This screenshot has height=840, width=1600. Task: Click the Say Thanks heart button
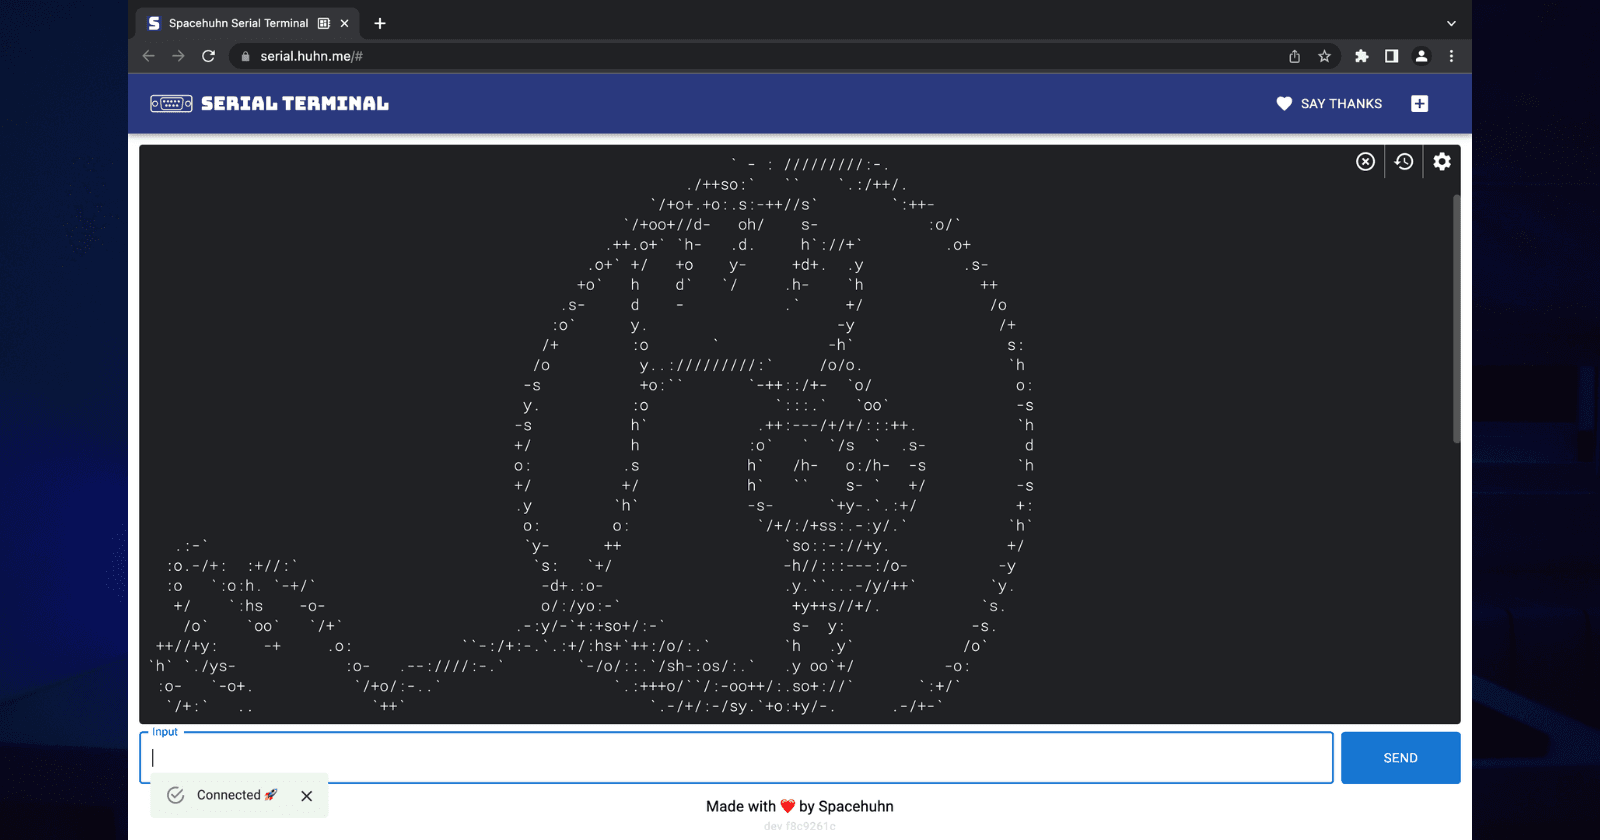point(1329,104)
